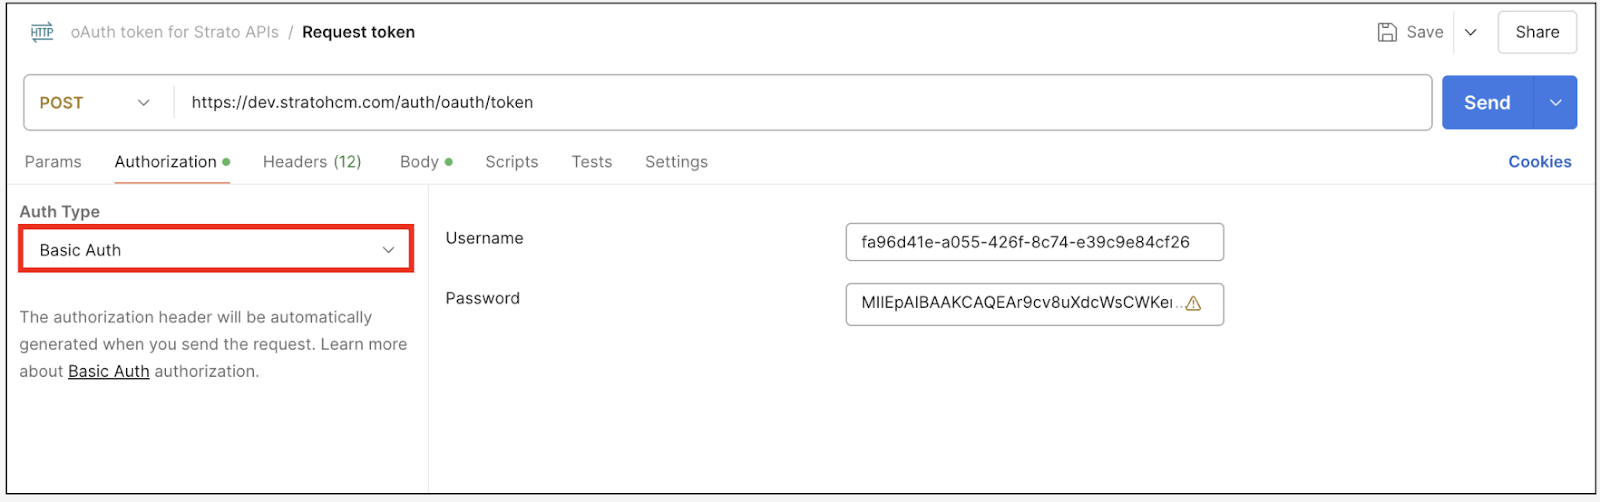Expand the Basic Auth type selector
Image resolution: width=1600 pixels, height=502 pixels.
coord(216,250)
